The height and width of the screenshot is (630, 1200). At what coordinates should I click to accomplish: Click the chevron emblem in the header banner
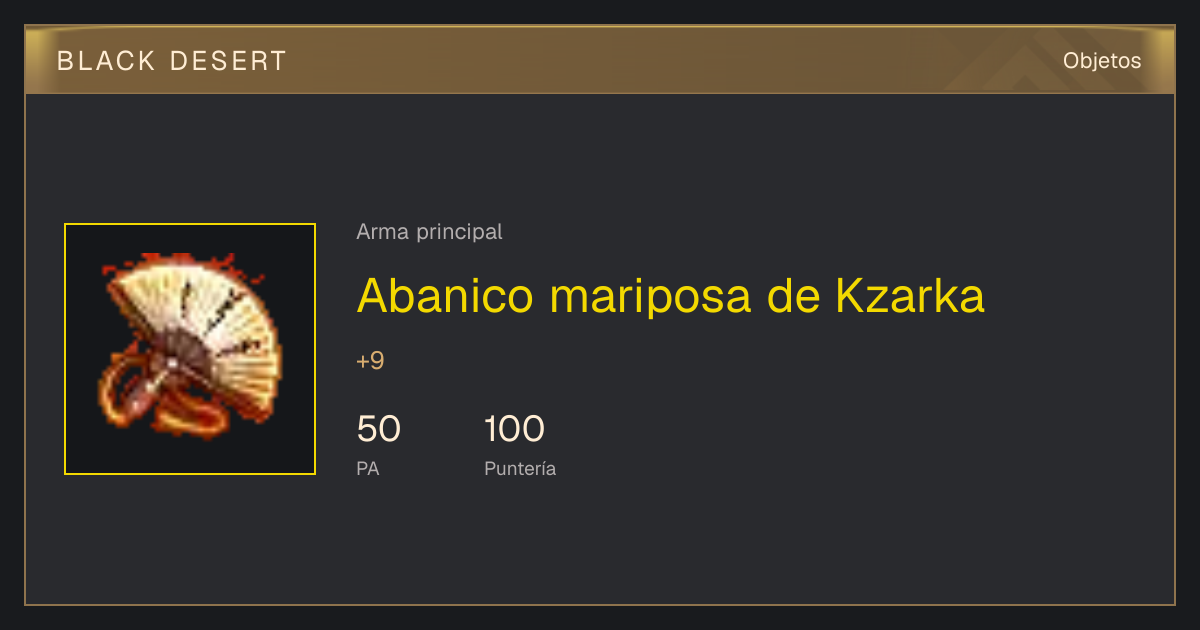pyautogui.click(x=1030, y=63)
